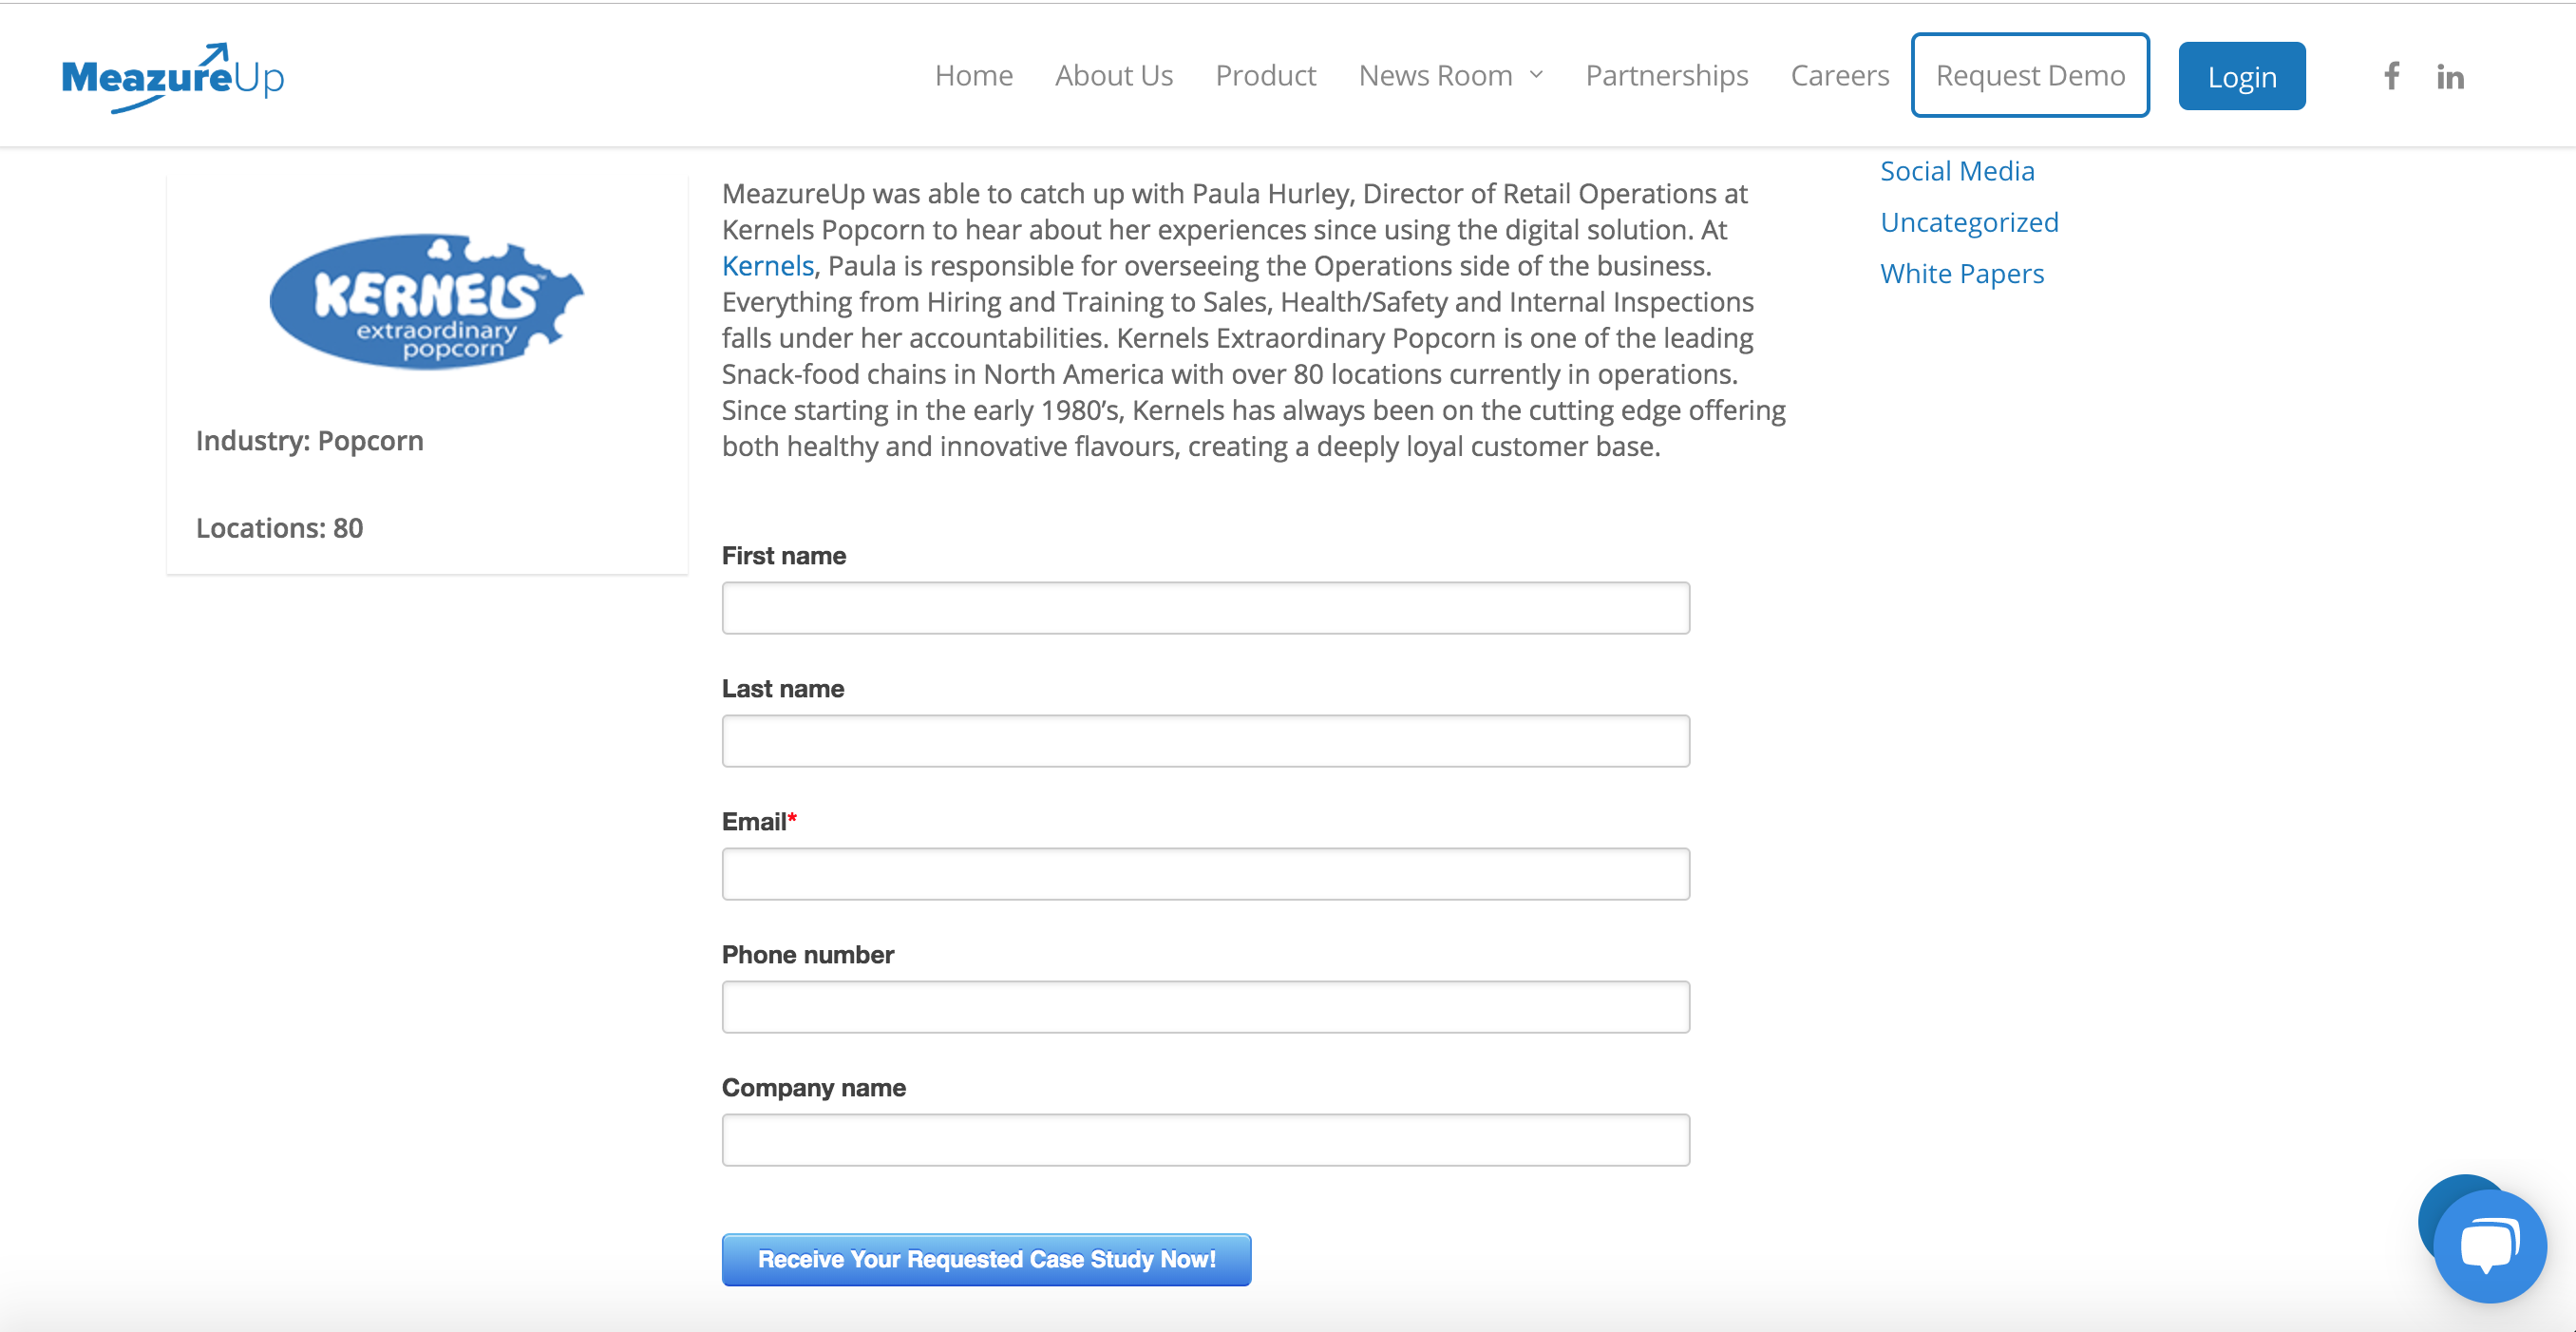
Task: Select the Partnerships navigation tab
Action: point(1668,73)
